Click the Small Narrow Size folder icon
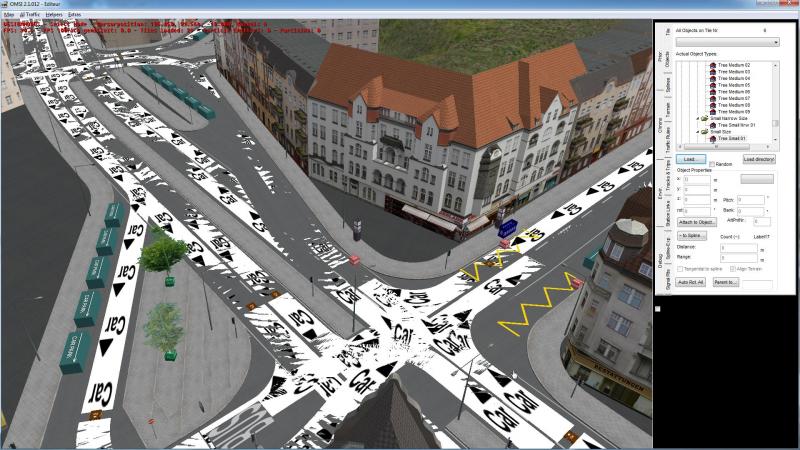This screenshot has width=800, height=450. point(705,118)
